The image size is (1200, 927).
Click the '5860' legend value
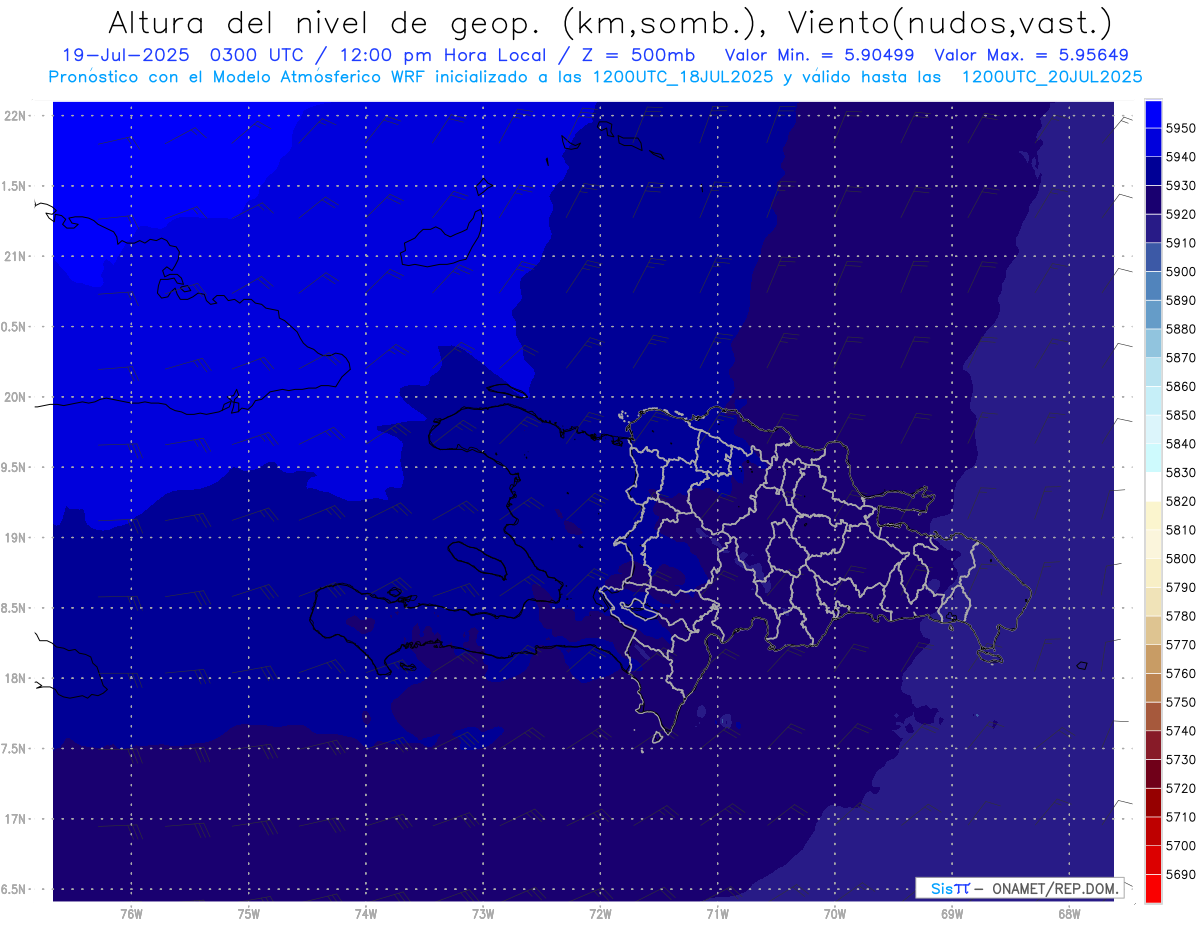1181,387
